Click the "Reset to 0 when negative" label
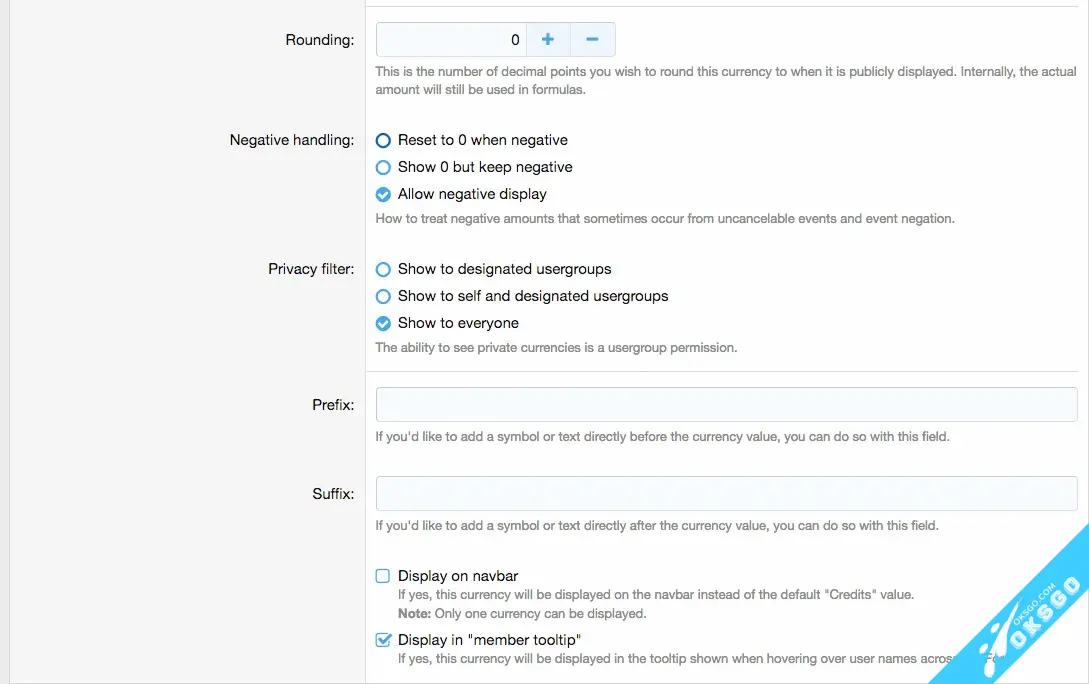The height and width of the screenshot is (684, 1089). click(x=482, y=141)
